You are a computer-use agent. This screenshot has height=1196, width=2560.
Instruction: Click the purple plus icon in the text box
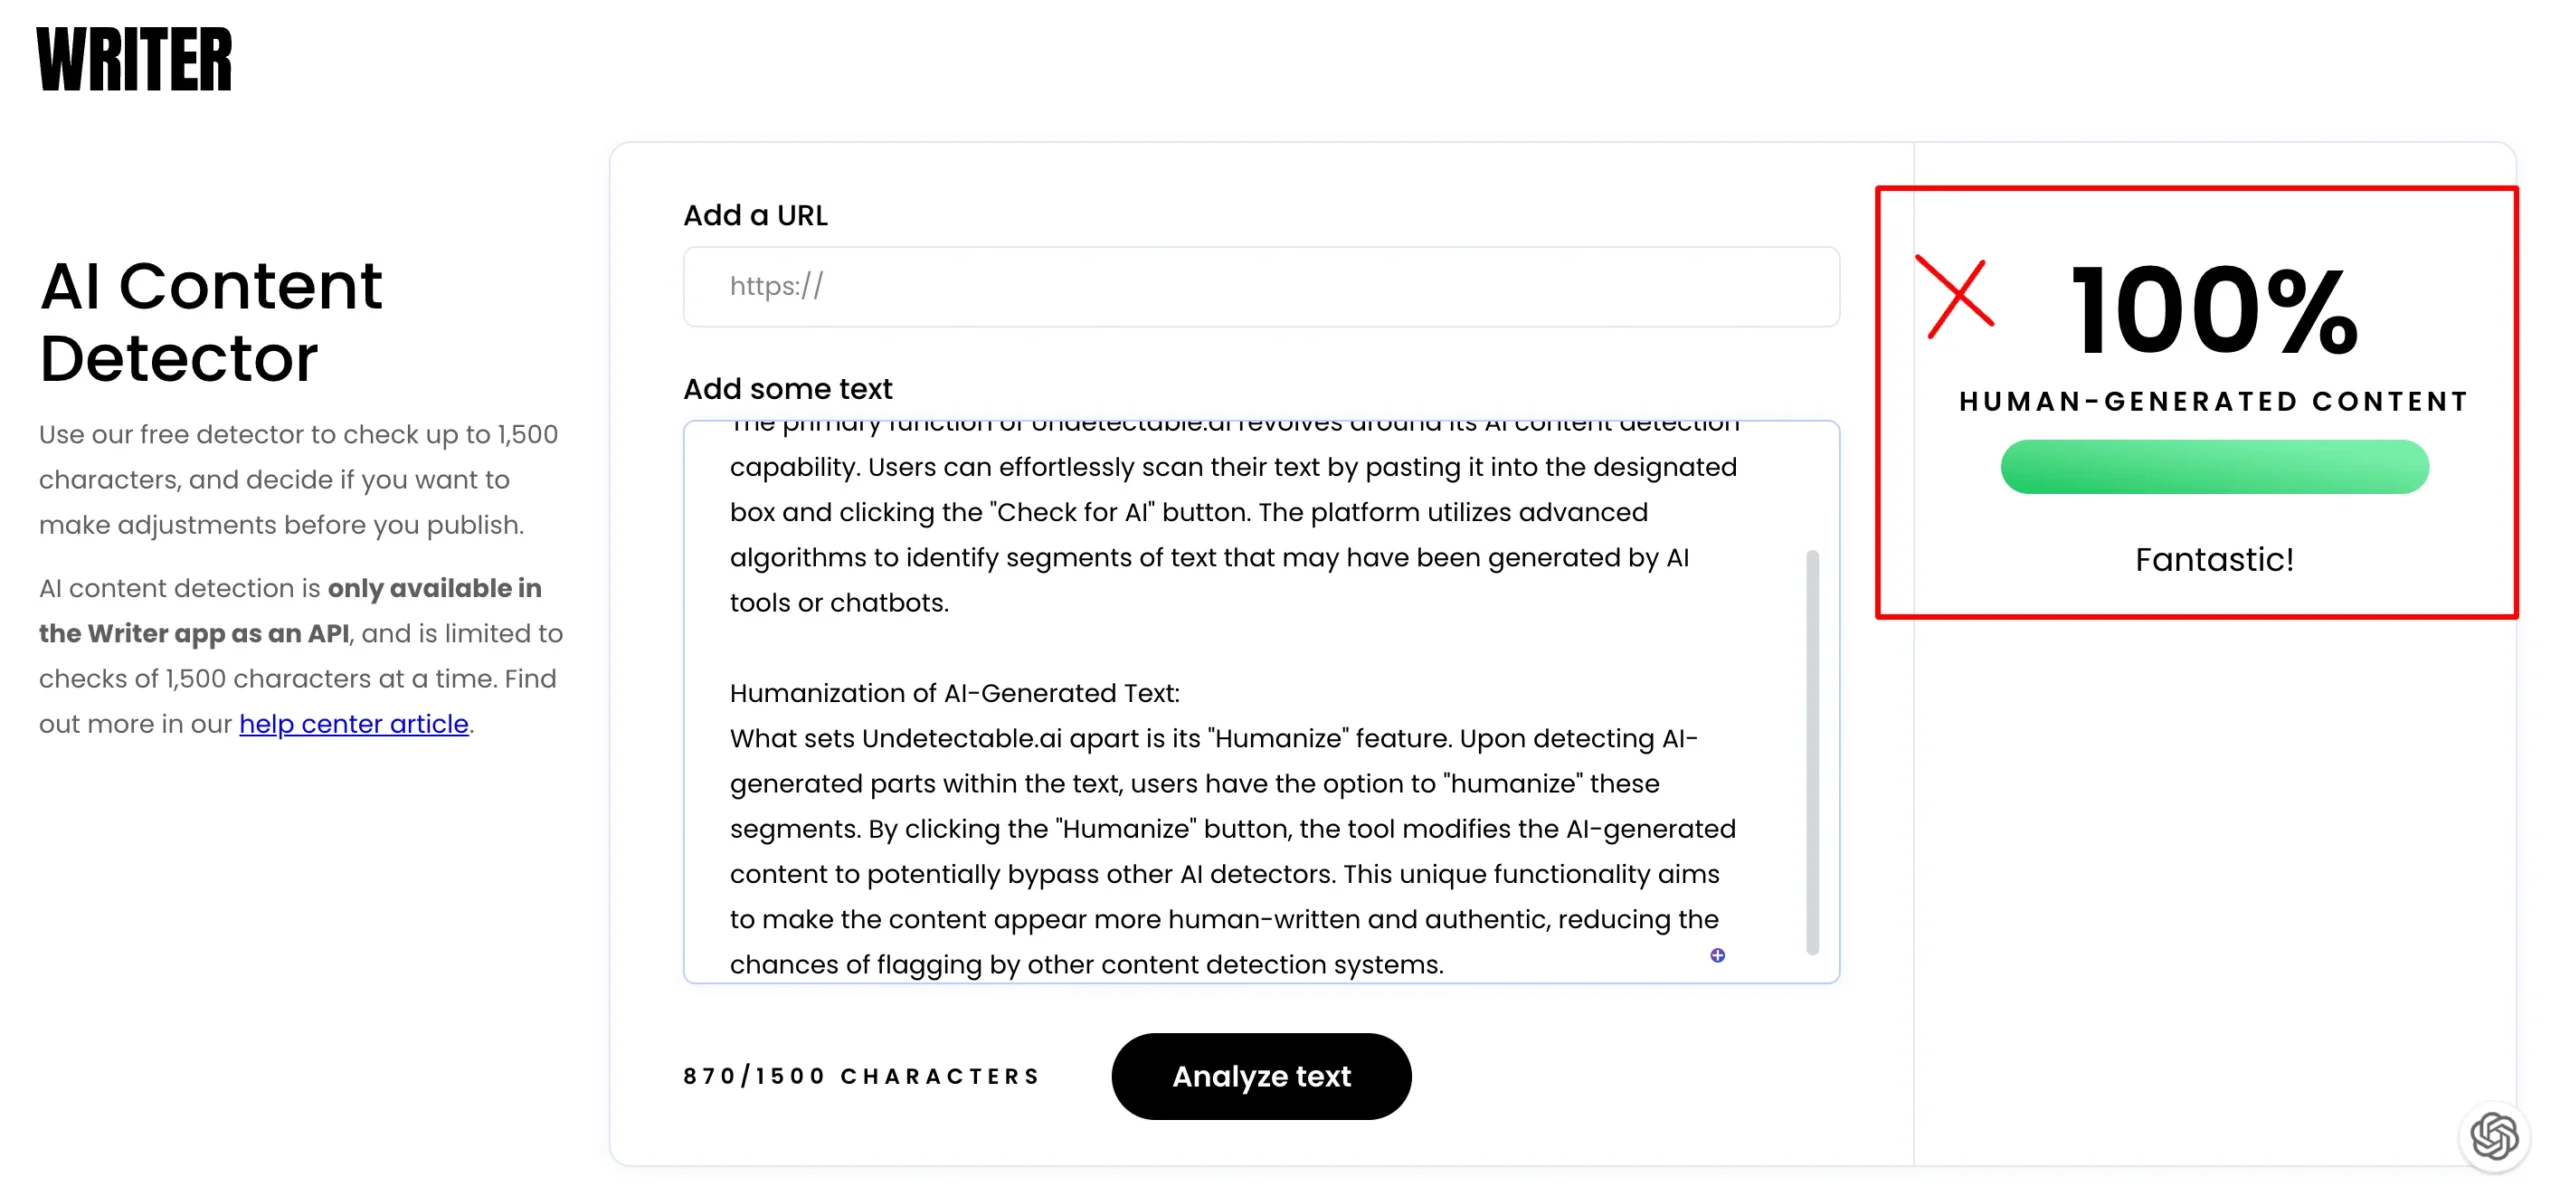pyautogui.click(x=1717, y=955)
